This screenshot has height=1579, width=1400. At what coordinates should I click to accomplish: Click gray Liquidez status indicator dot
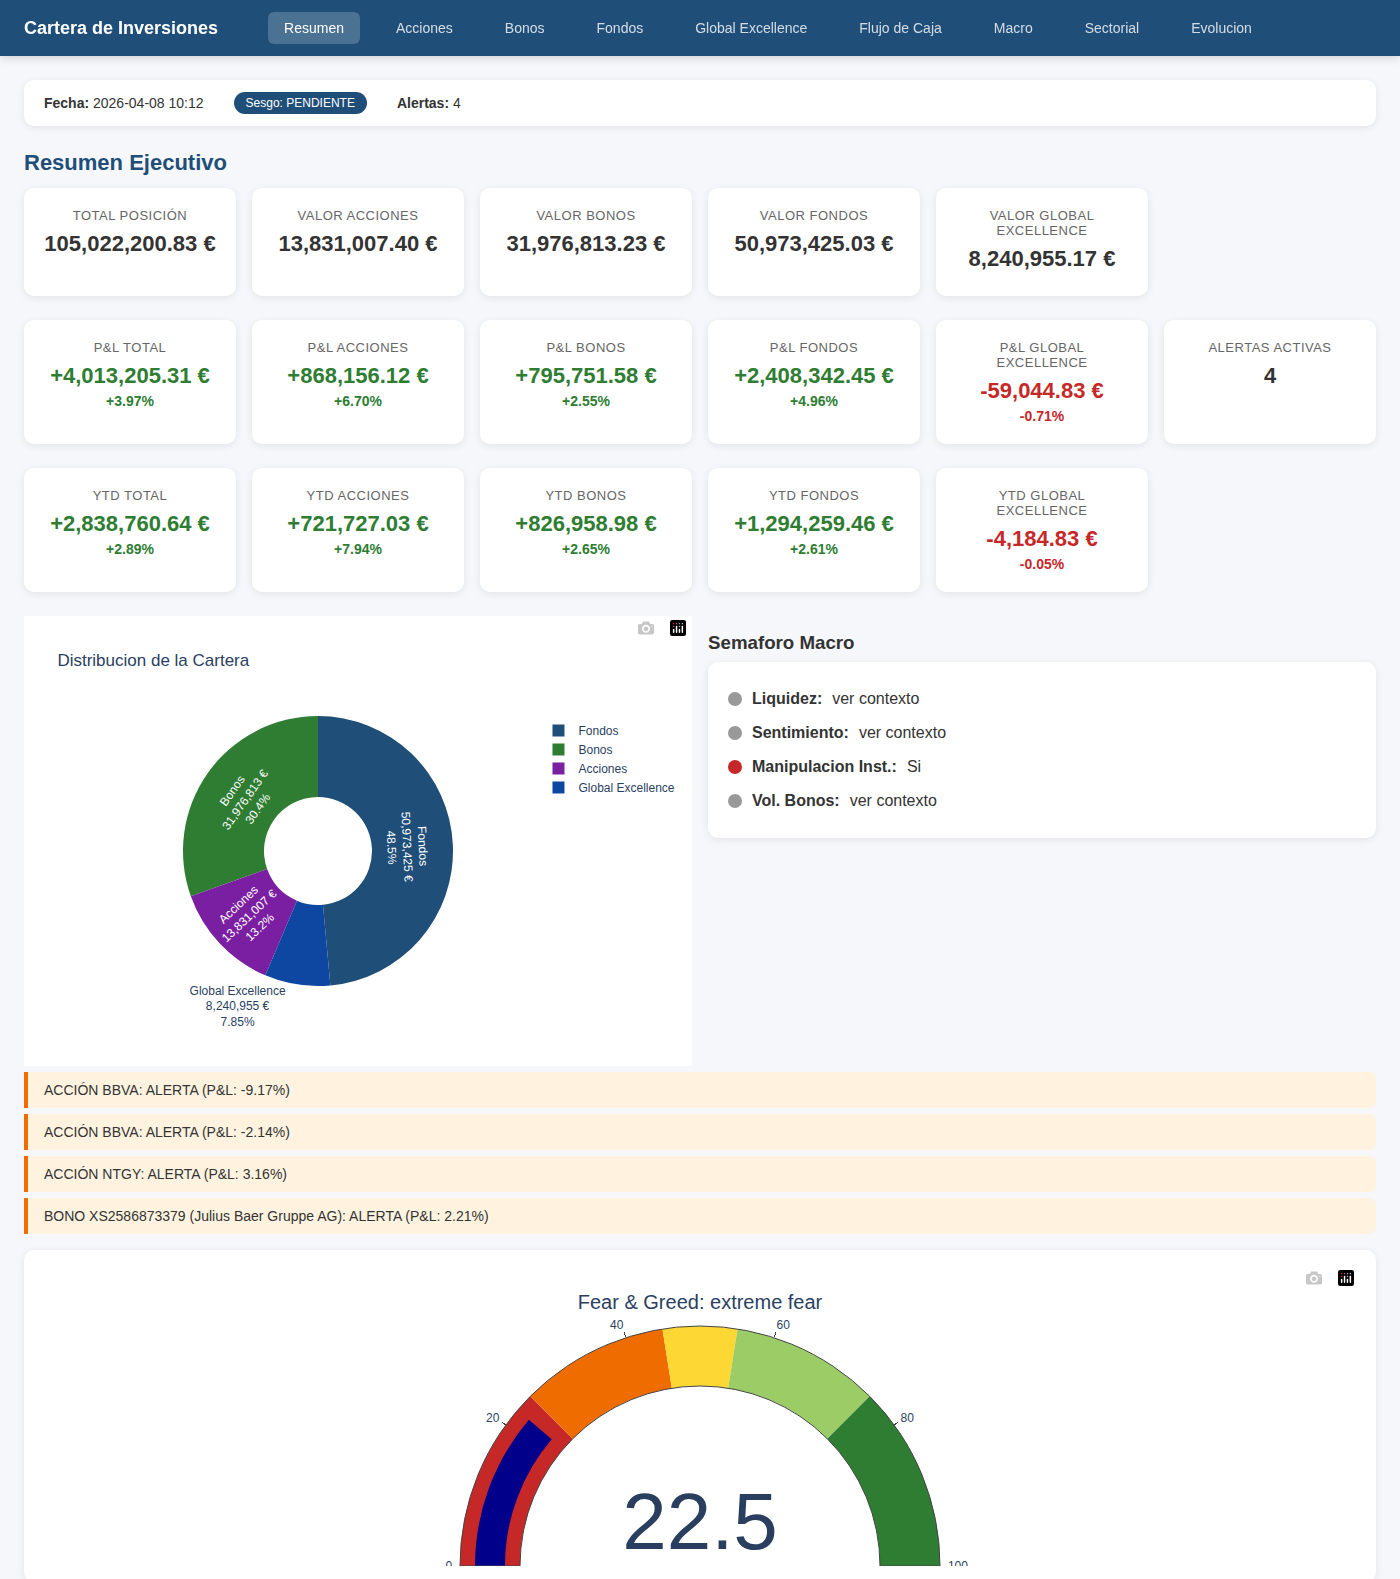click(735, 699)
